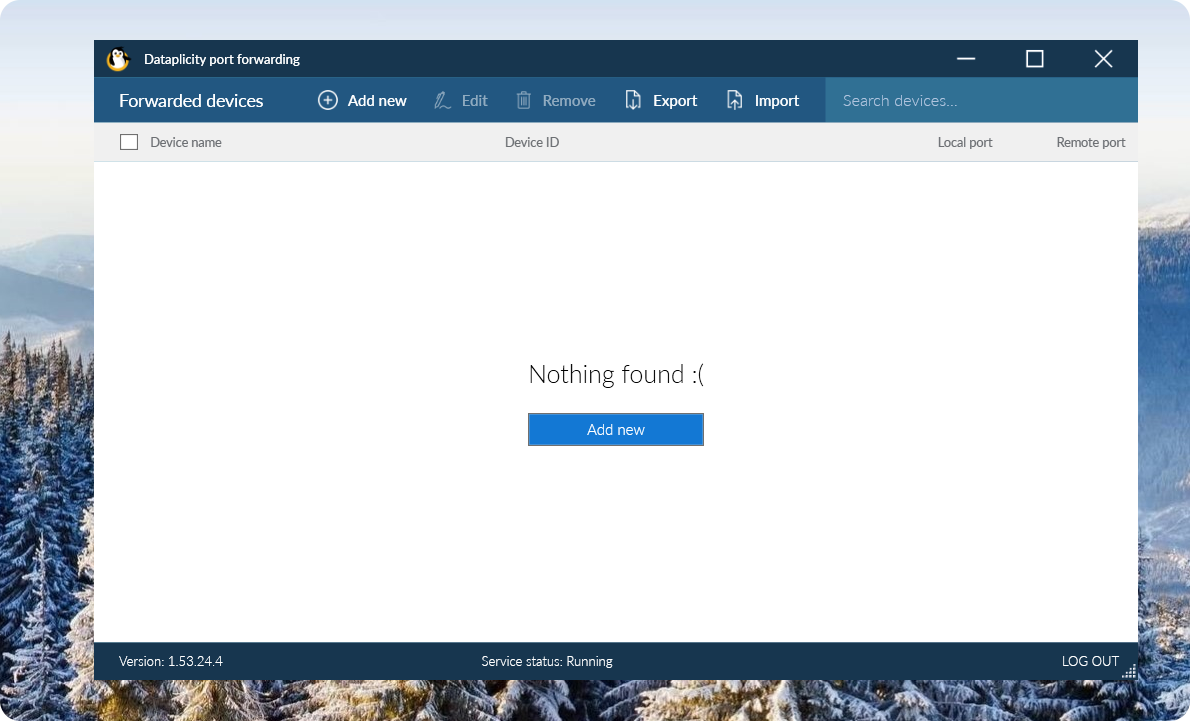The image size is (1190, 721).
Task: Click the Version: 1.53.24.4 text
Action: (x=171, y=661)
